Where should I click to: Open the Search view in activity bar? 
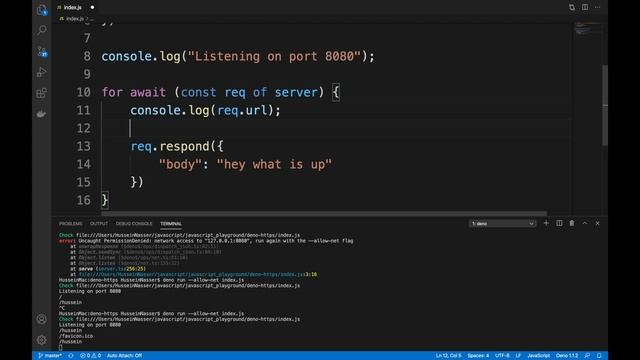click(x=42, y=30)
